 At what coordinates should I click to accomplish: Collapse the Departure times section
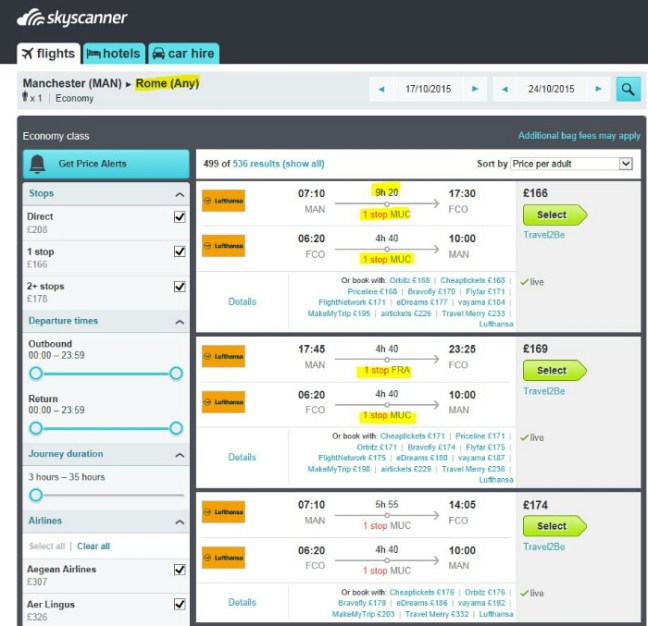click(x=179, y=321)
